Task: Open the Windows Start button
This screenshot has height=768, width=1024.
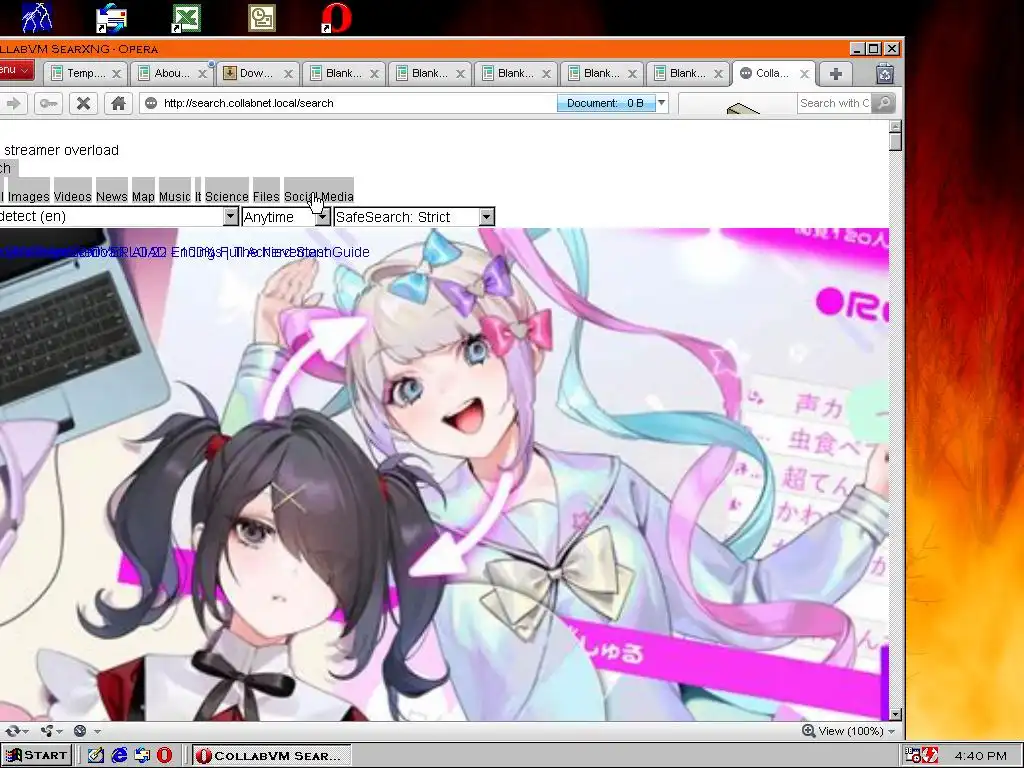Action: coord(37,756)
